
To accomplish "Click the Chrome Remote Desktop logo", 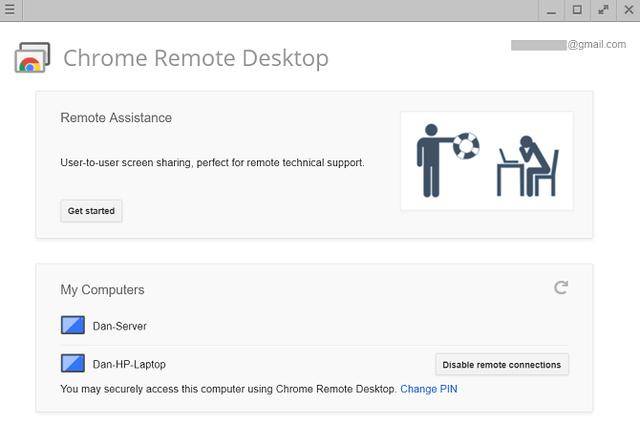I will tap(32, 58).
